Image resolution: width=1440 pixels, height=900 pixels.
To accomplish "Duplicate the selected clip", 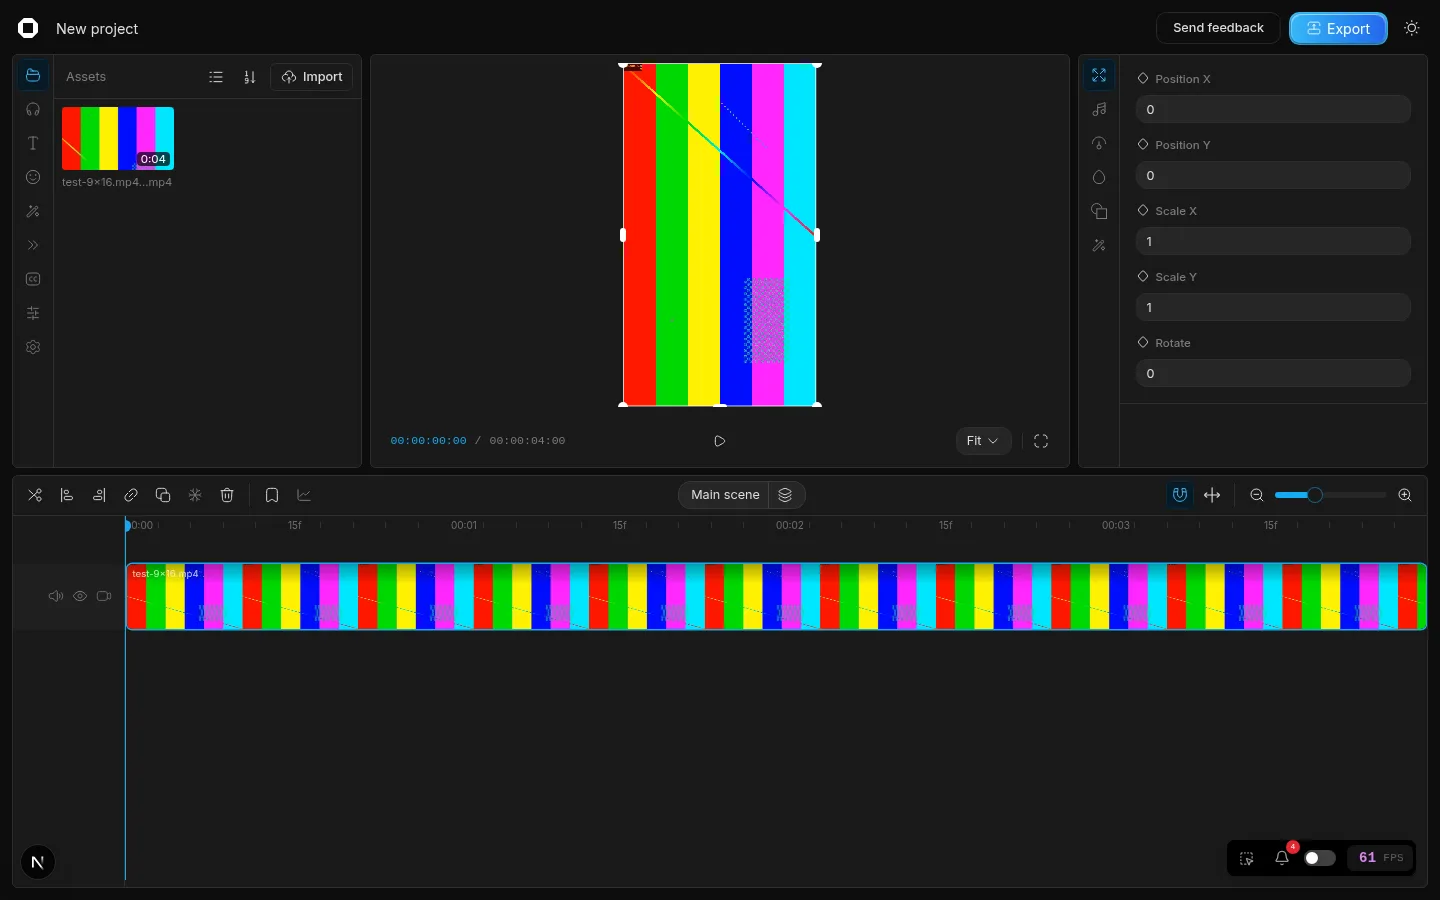I will click(163, 495).
